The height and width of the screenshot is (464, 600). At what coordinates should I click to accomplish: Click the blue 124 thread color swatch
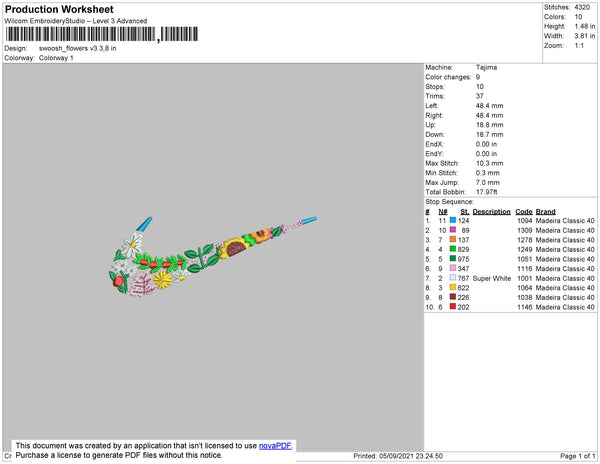453,220
